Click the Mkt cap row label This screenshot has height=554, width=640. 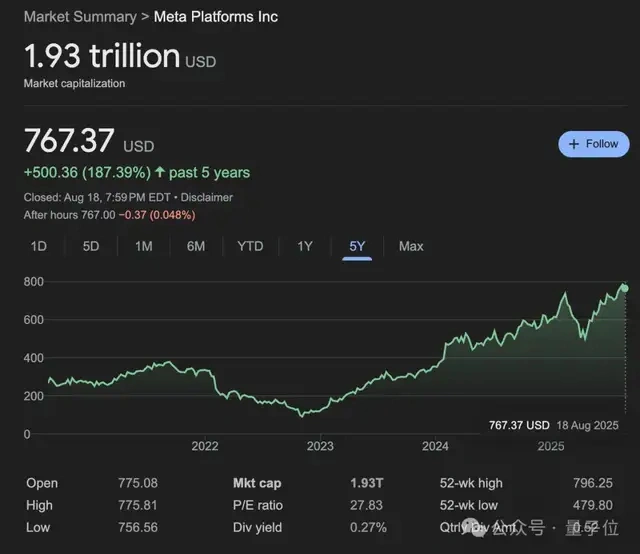[x=257, y=483]
